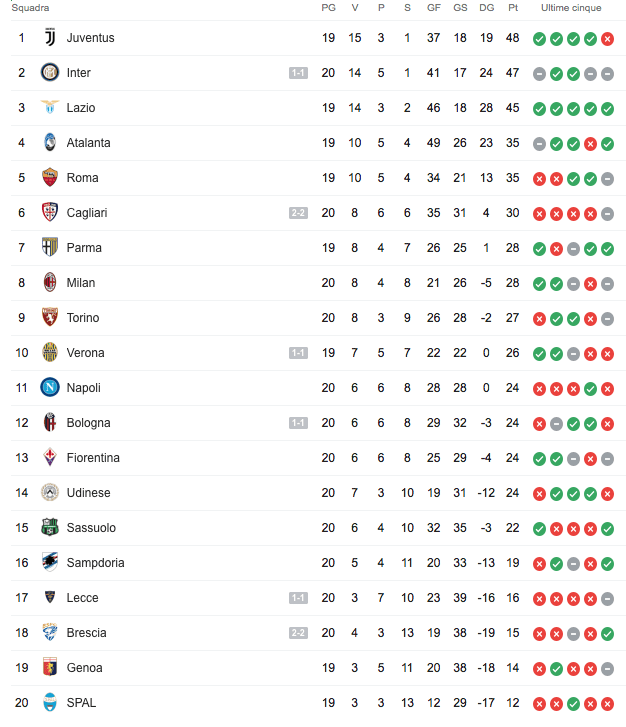The image size is (626, 727).
Task: Click the Milan team logo
Action: point(50,283)
